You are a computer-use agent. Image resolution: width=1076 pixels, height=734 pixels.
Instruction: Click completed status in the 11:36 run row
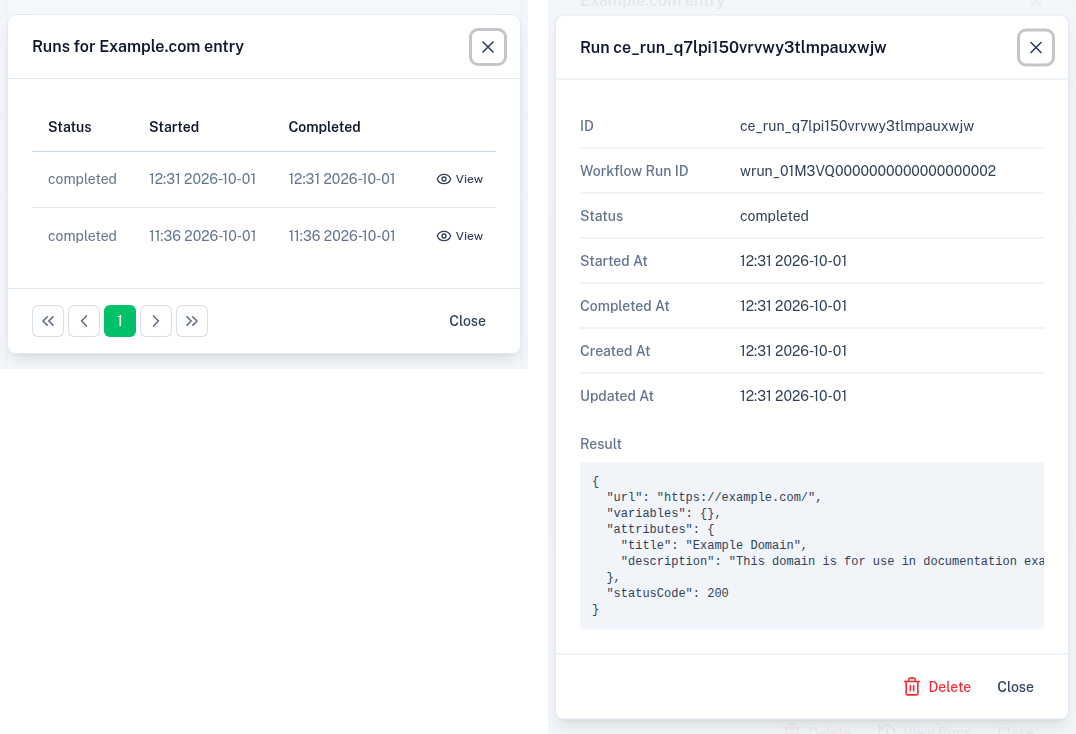tap(82, 236)
